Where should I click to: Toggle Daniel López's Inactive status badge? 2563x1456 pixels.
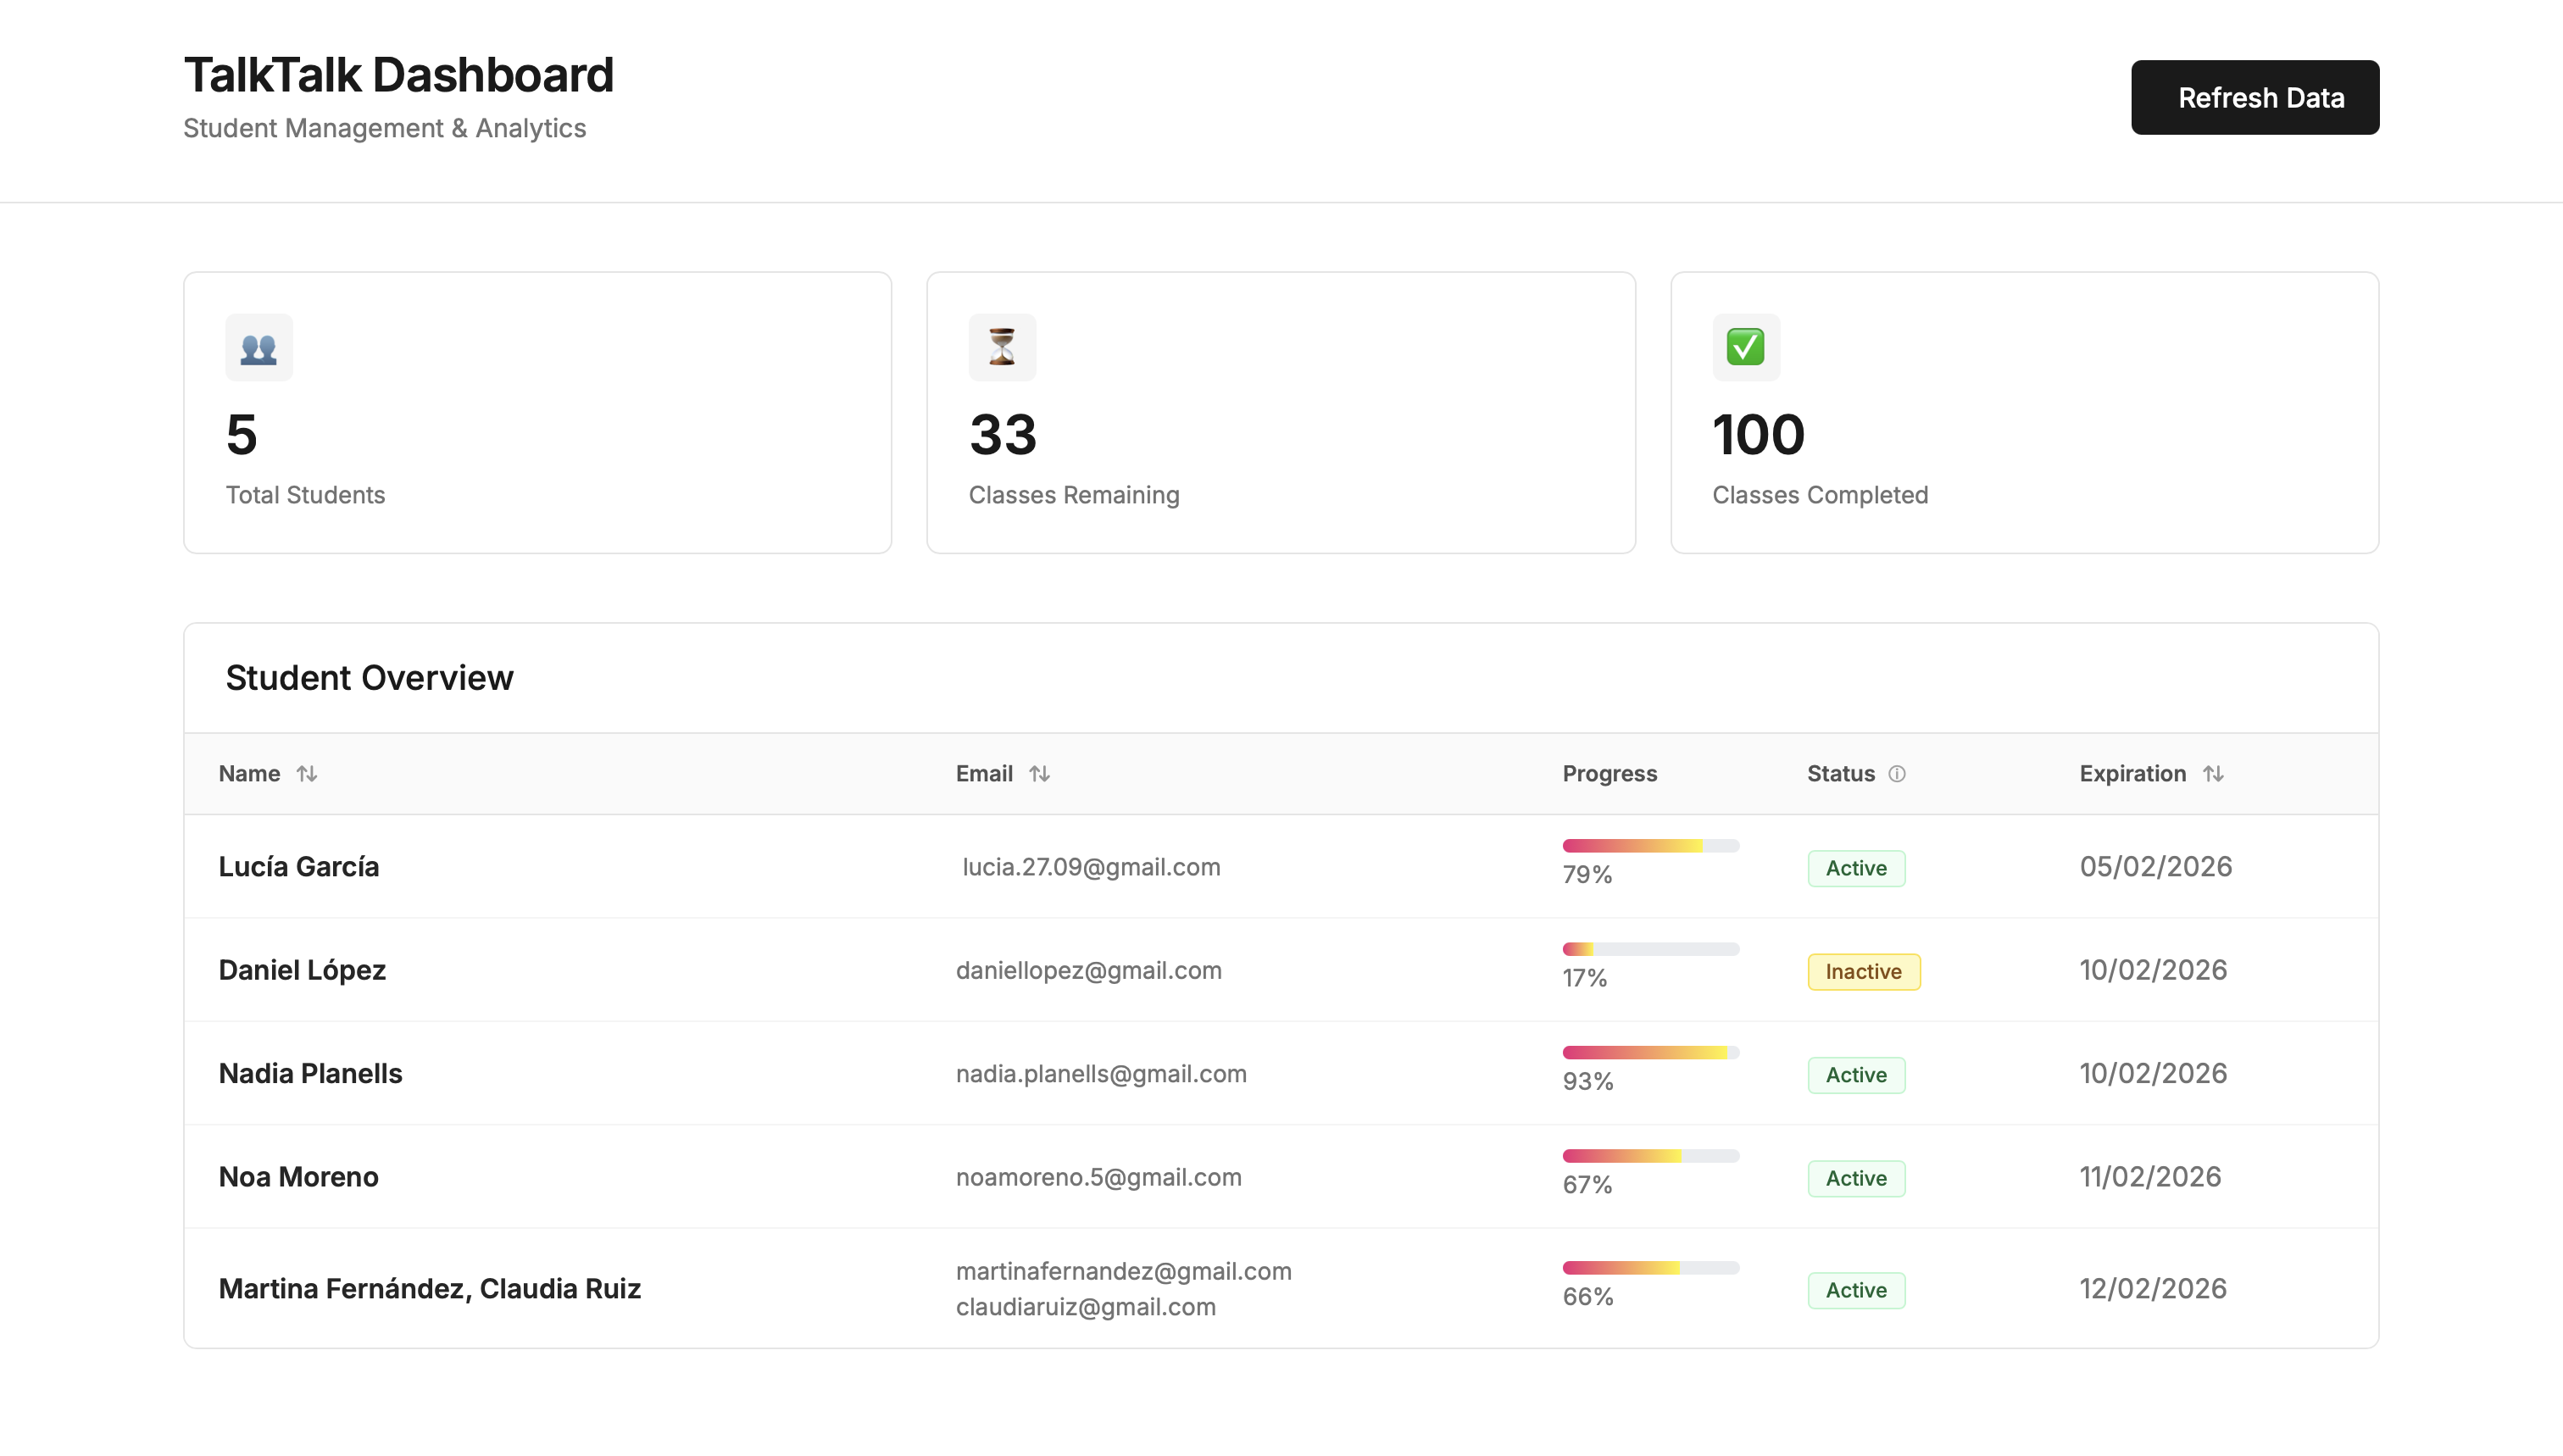coord(1863,971)
